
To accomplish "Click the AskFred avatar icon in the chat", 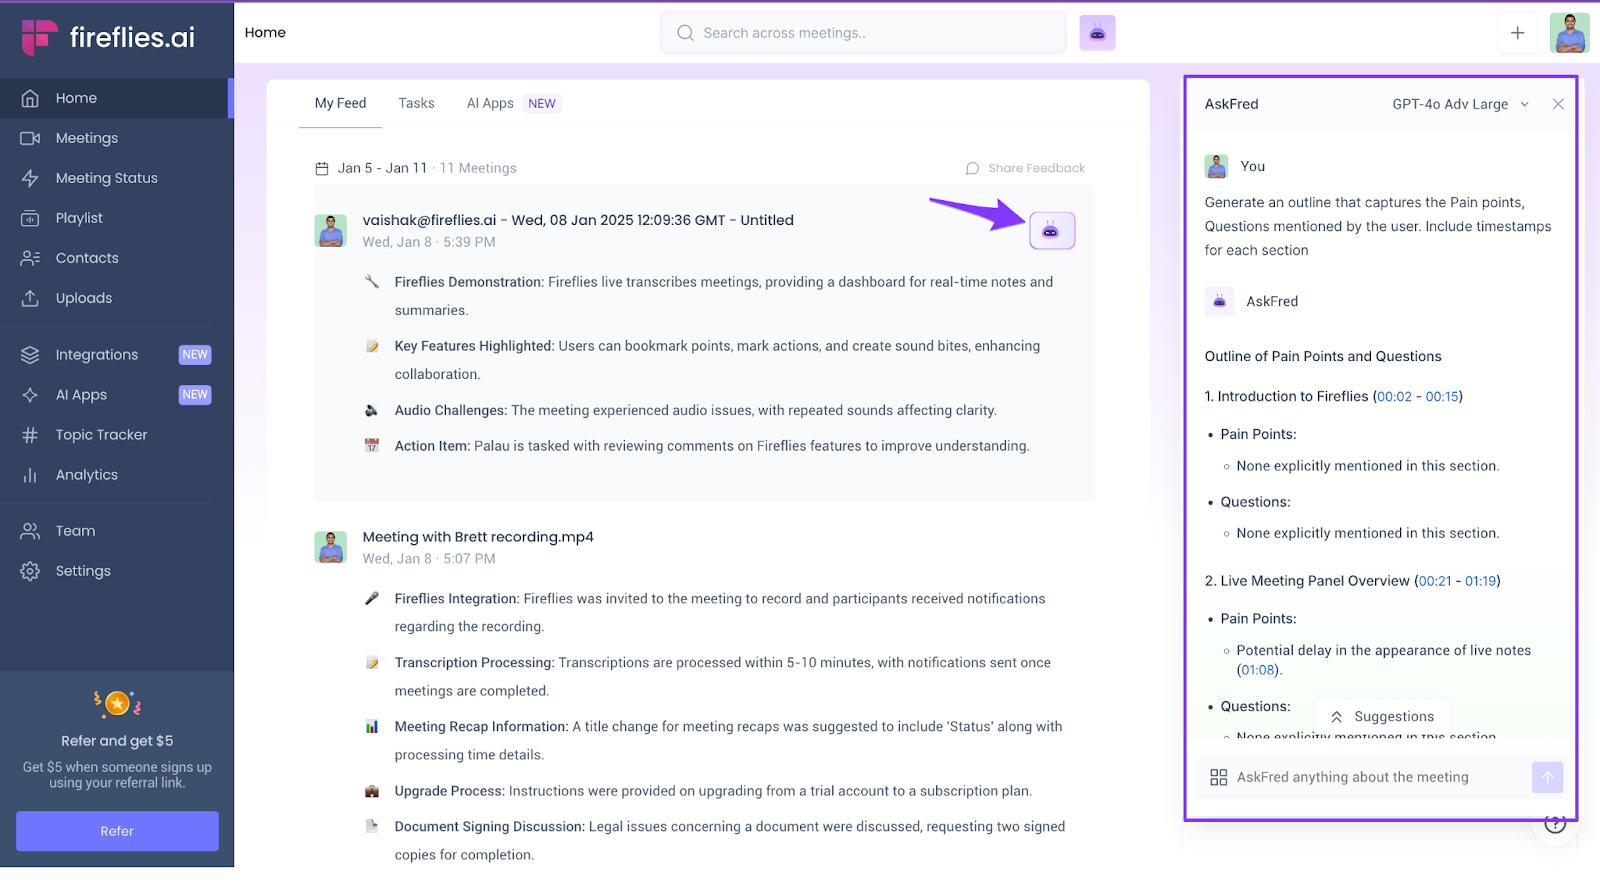I will click(1219, 301).
